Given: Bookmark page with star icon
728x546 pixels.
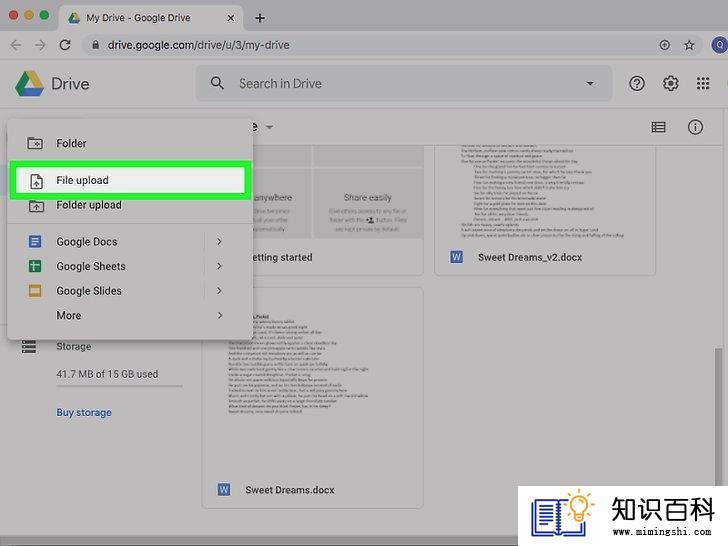Looking at the screenshot, I should [689, 45].
